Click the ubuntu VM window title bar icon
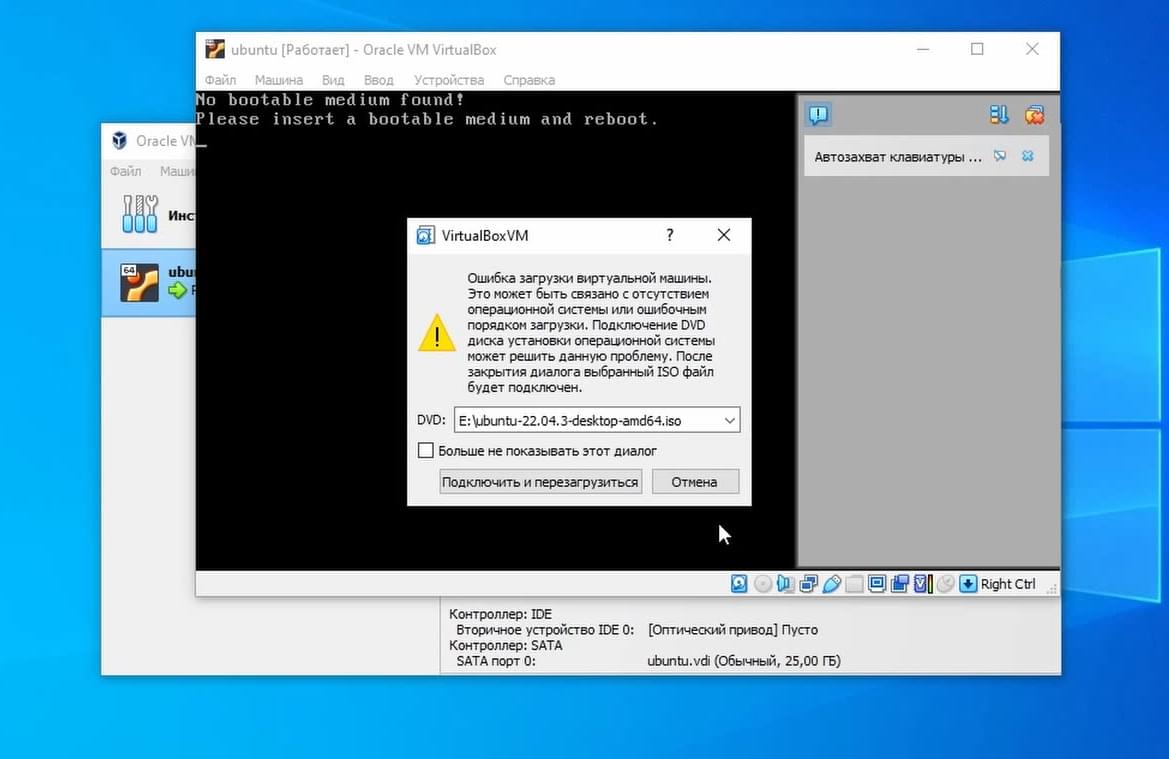This screenshot has height=759, width=1169. coord(215,49)
